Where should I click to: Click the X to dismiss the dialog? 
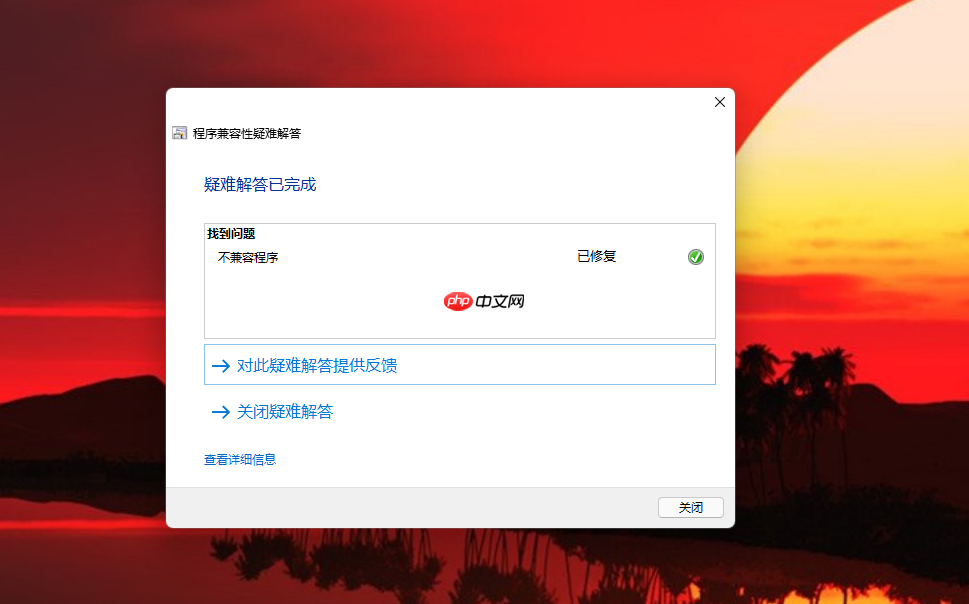(x=719, y=102)
